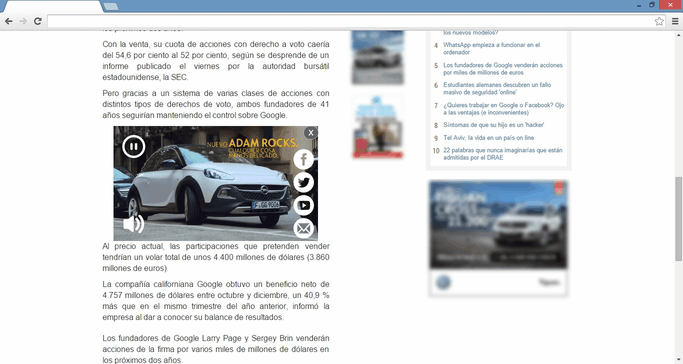Screen dimensions: 683x364
Task: Pause the Adam Rocks video ad
Action: coord(134,146)
